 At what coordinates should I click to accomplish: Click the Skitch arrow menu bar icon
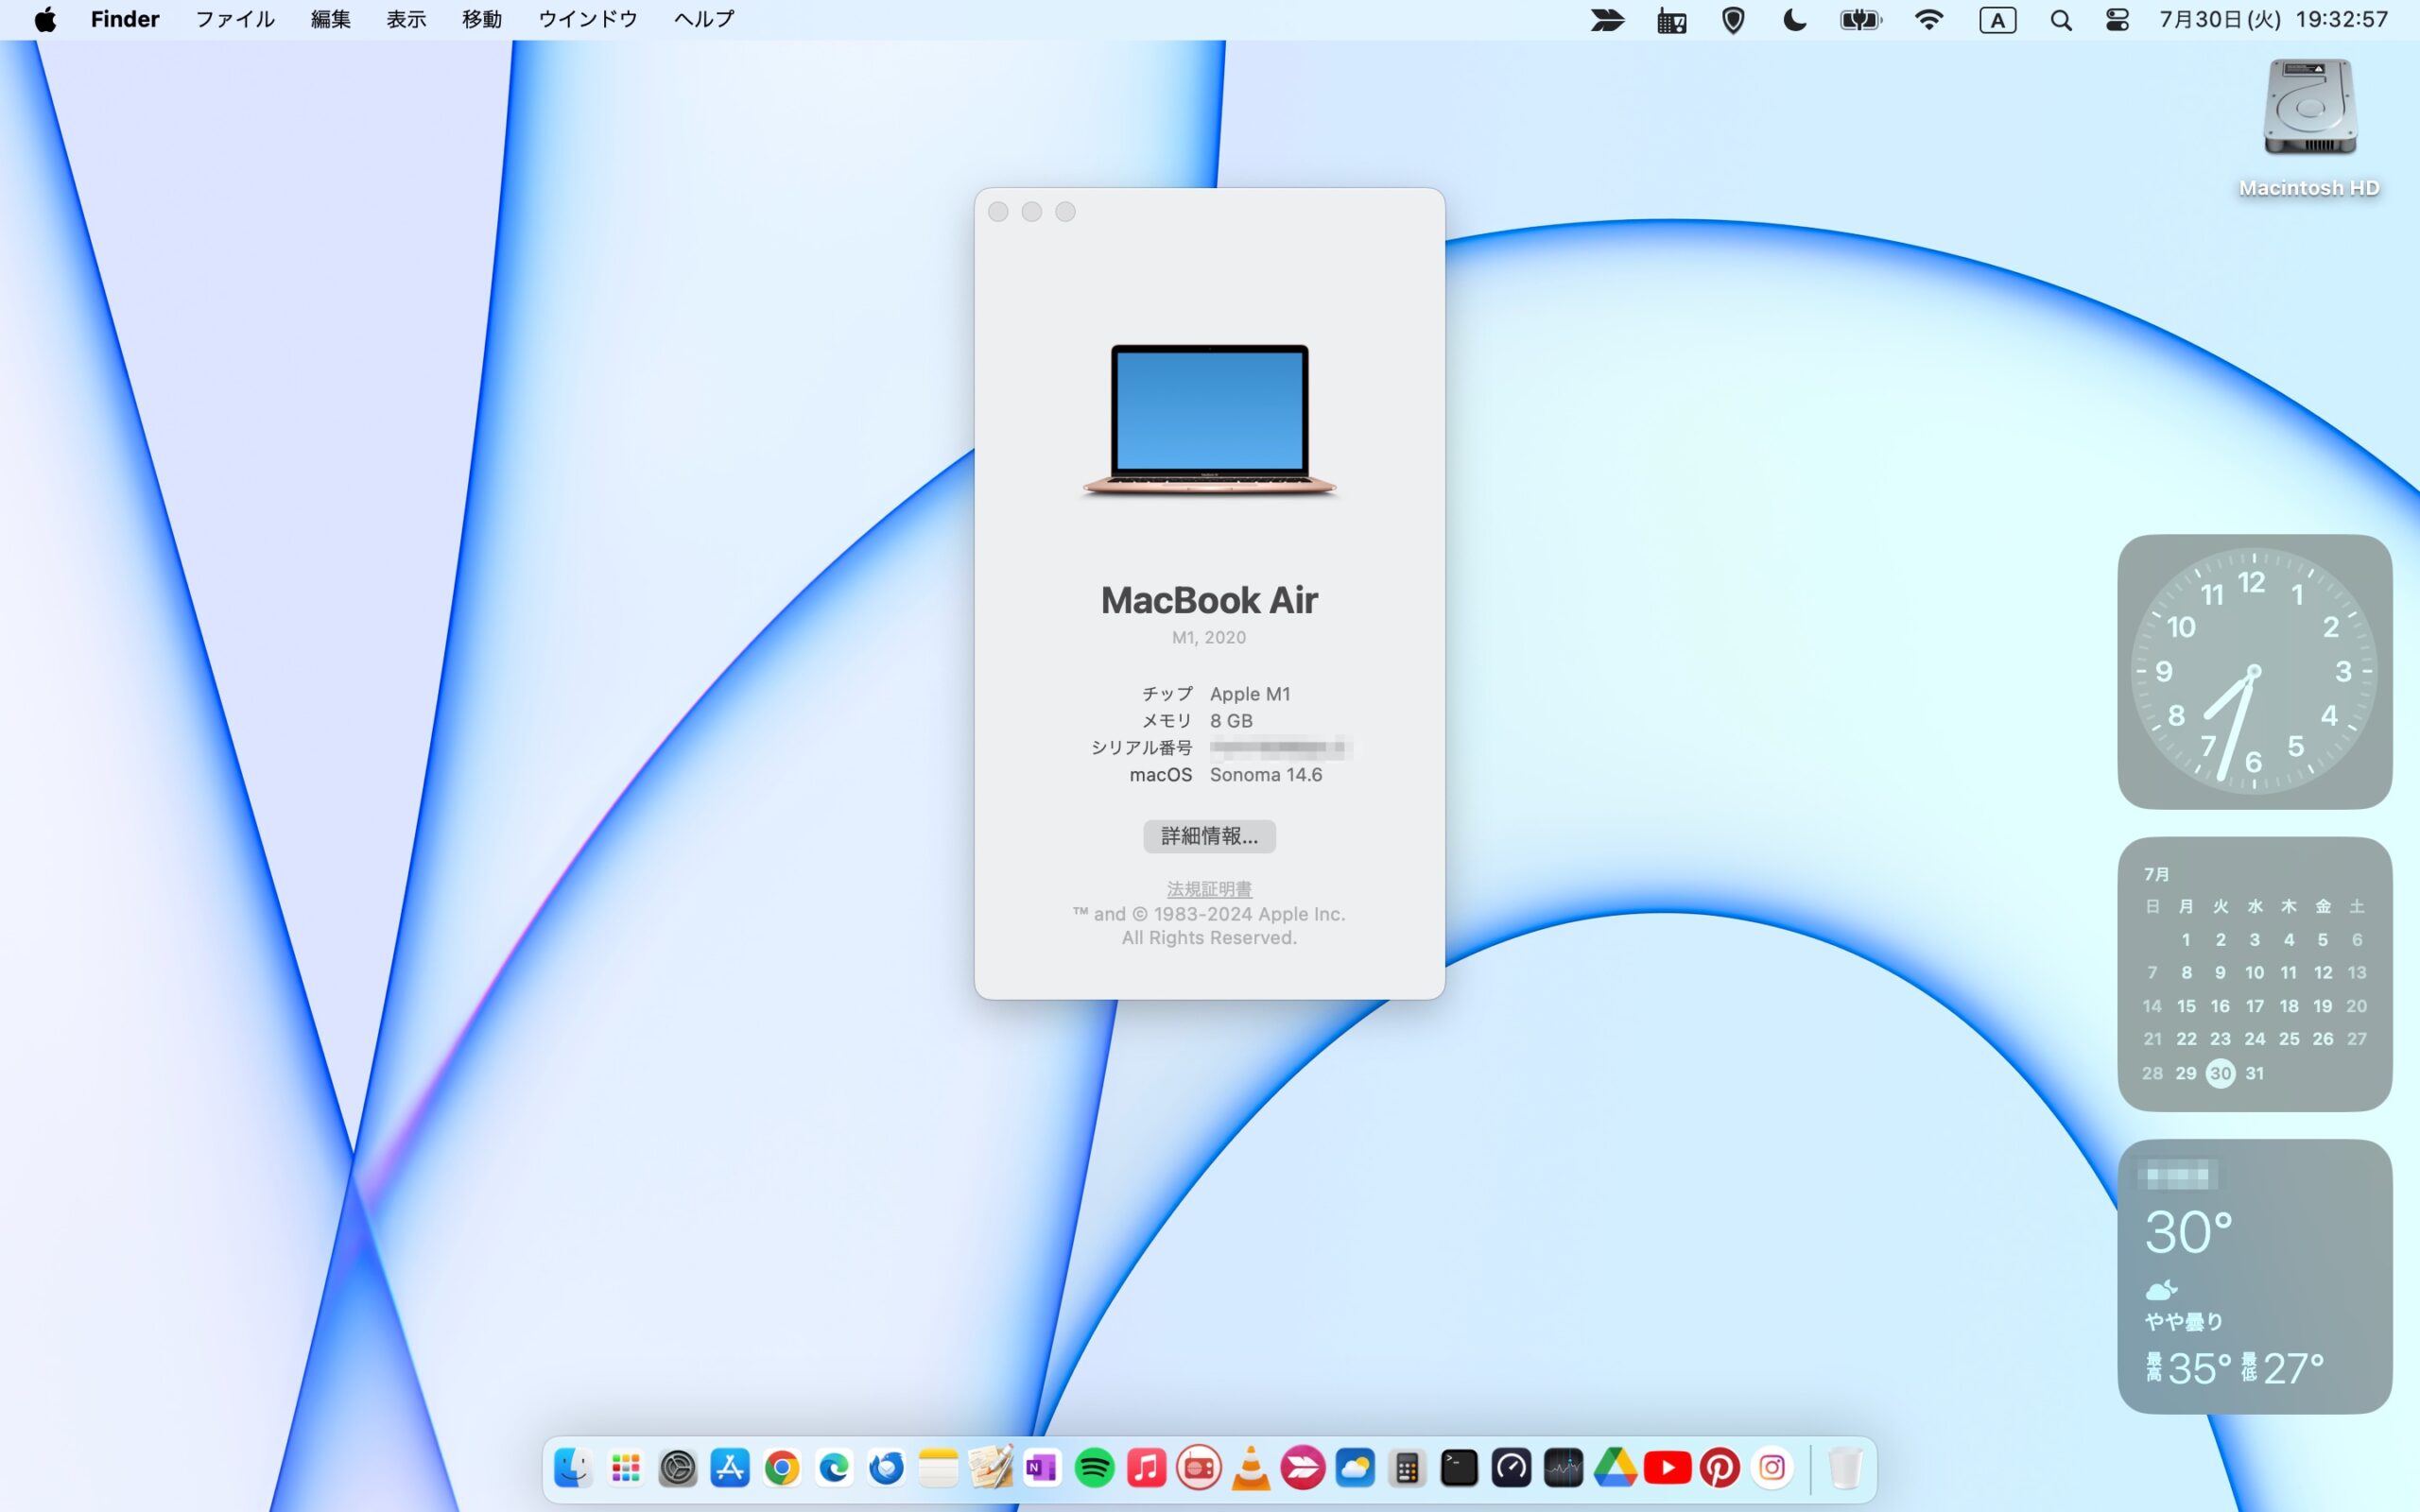[x=1607, y=20]
